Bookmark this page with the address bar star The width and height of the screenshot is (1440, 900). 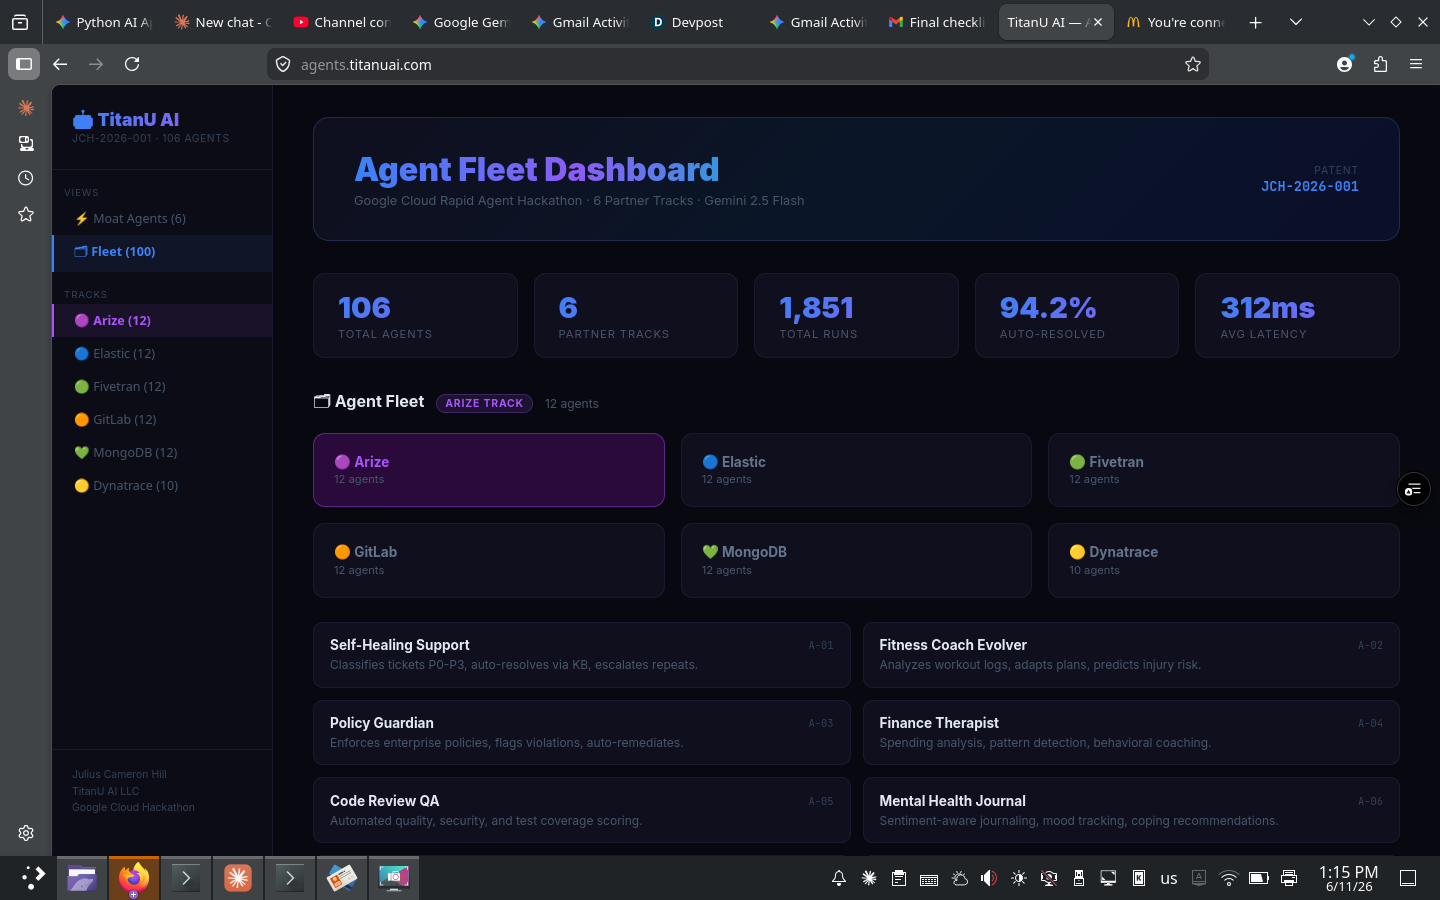pos(1193,64)
